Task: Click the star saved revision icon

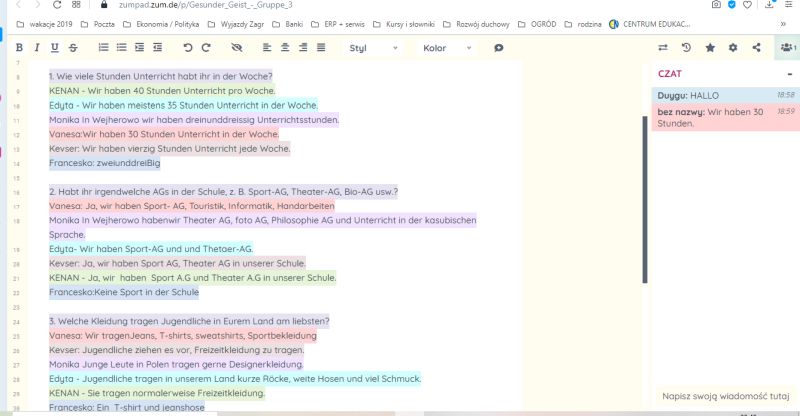Action: coord(710,47)
